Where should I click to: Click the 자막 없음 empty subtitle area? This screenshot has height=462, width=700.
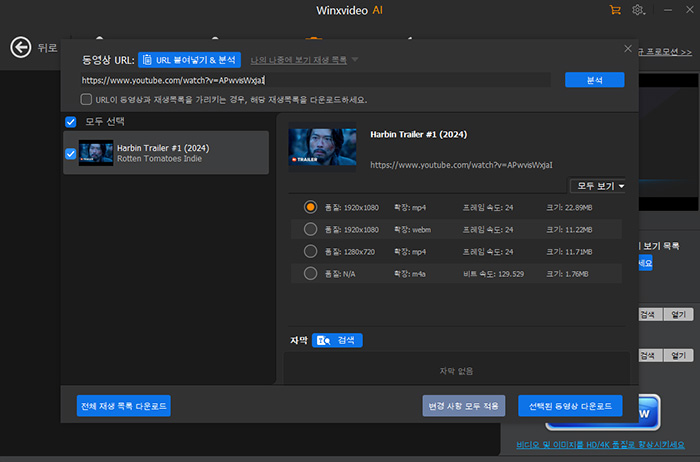[456, 370]
